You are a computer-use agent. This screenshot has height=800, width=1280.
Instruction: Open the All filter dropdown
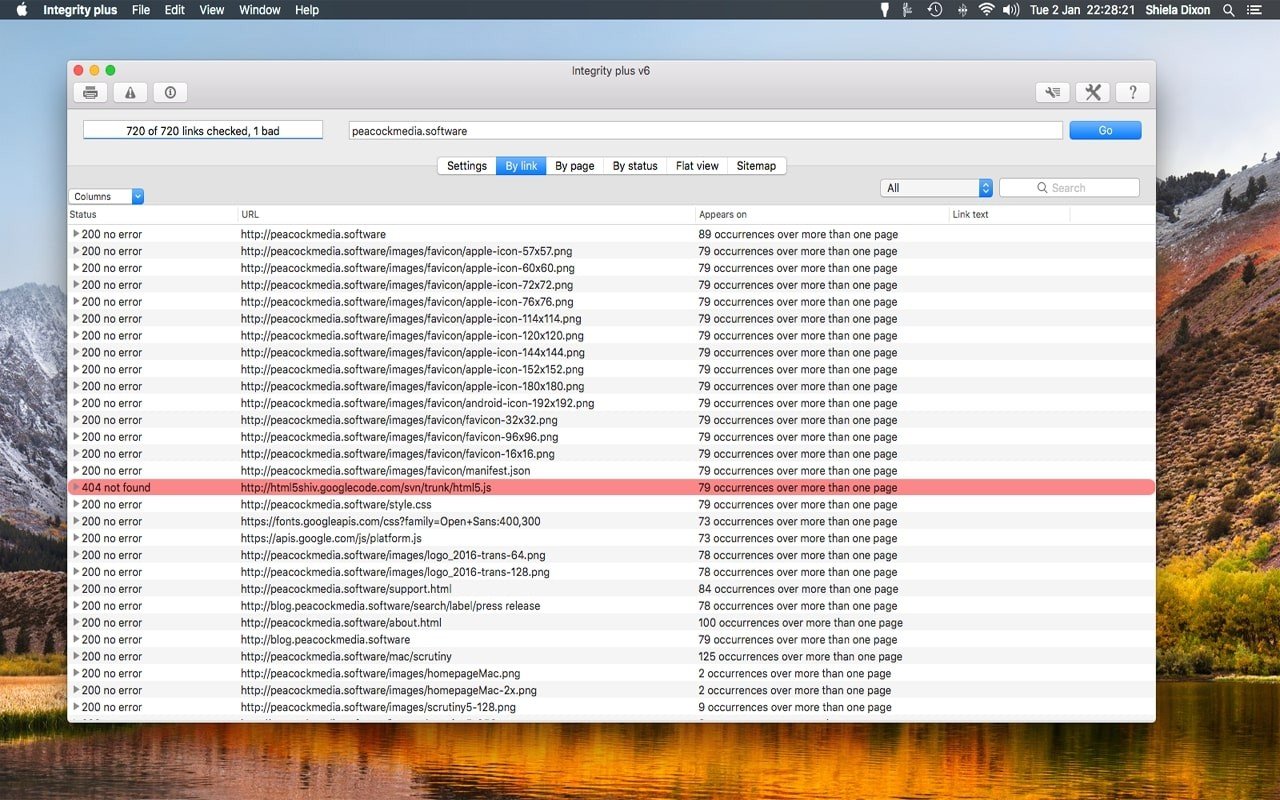click(x=936, y=188)
